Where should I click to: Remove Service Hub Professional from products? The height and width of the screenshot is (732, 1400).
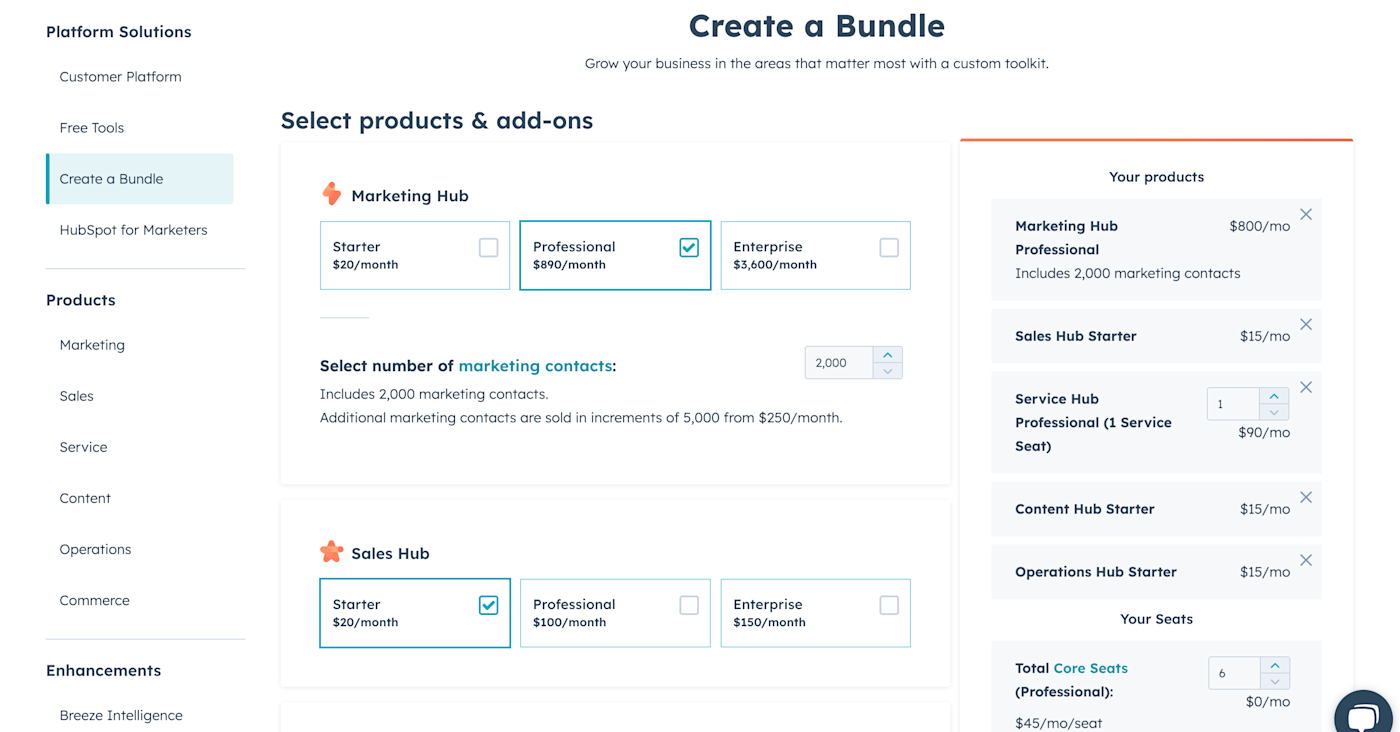click(x=1306, y=388)
